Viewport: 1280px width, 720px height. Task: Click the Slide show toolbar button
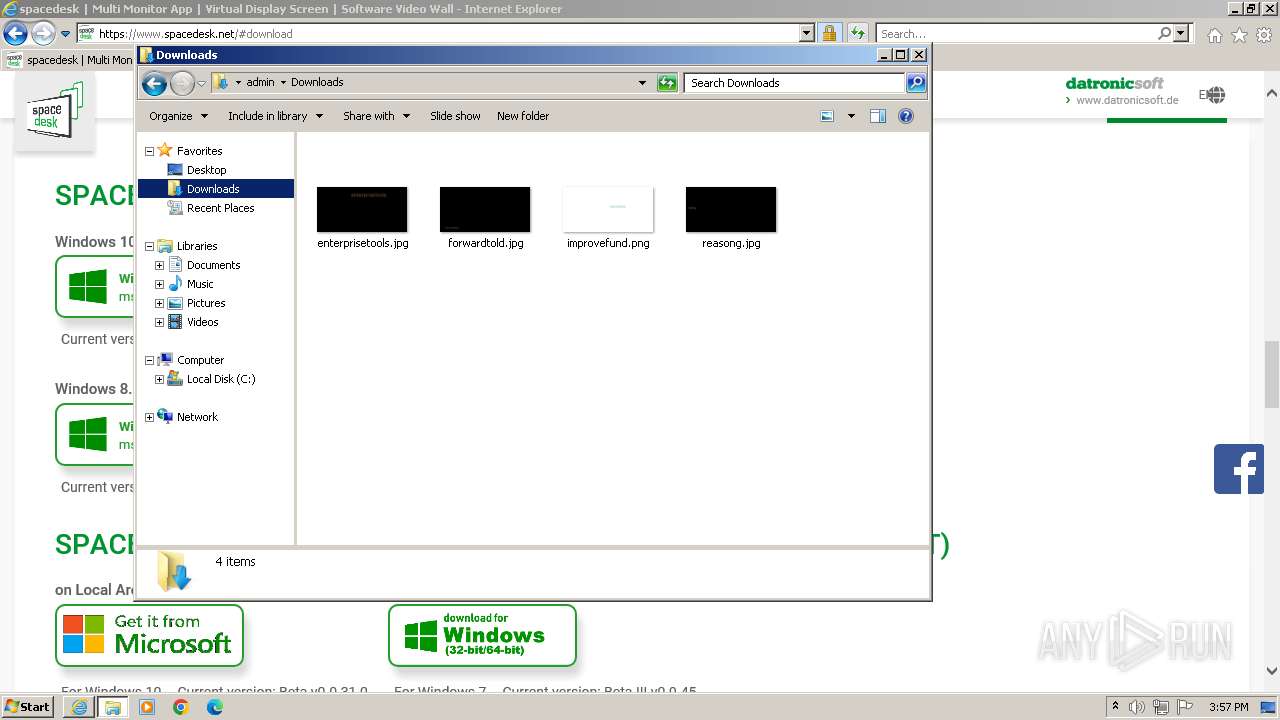click(x=455, y=116)
